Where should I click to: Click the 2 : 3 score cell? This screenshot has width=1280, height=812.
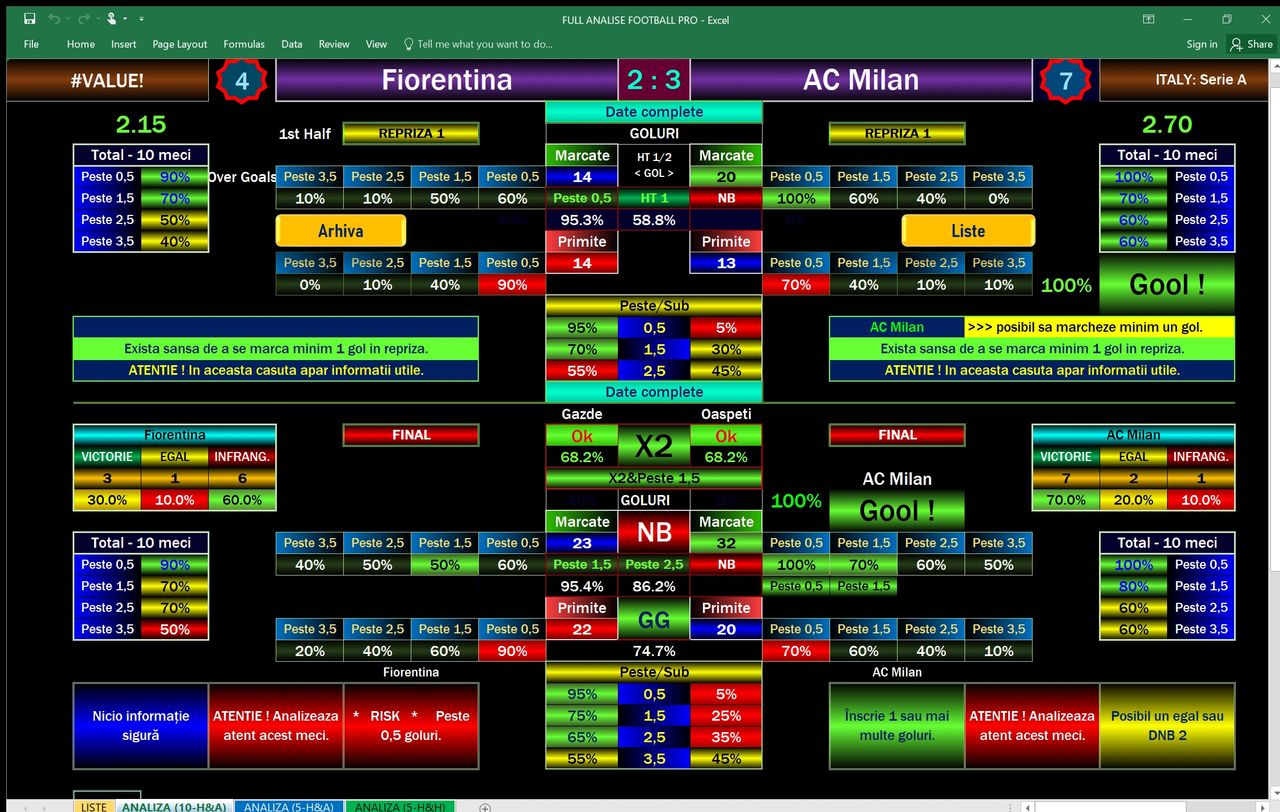pyautogui.click(x=654, y=80)
